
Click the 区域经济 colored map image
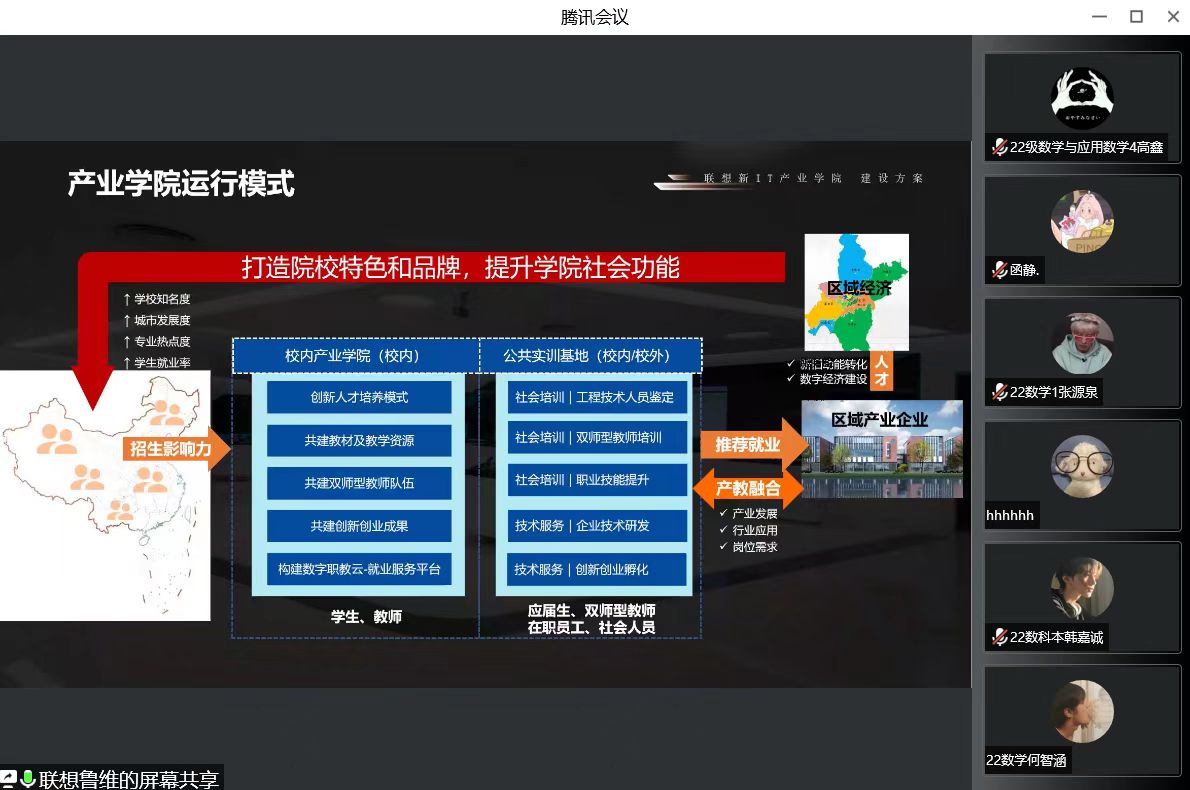(x=857, y=292)
